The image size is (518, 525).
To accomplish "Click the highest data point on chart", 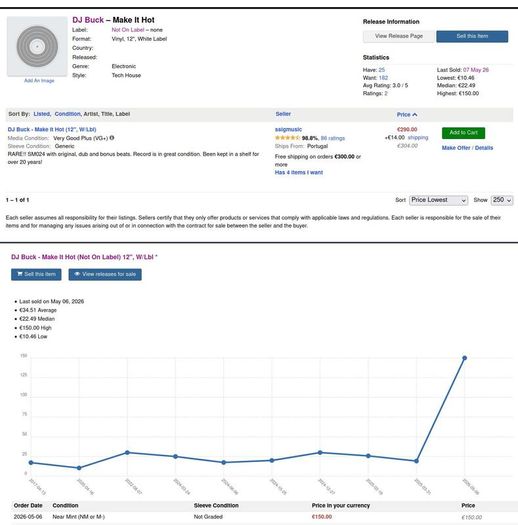I will (x=464, y=358).
